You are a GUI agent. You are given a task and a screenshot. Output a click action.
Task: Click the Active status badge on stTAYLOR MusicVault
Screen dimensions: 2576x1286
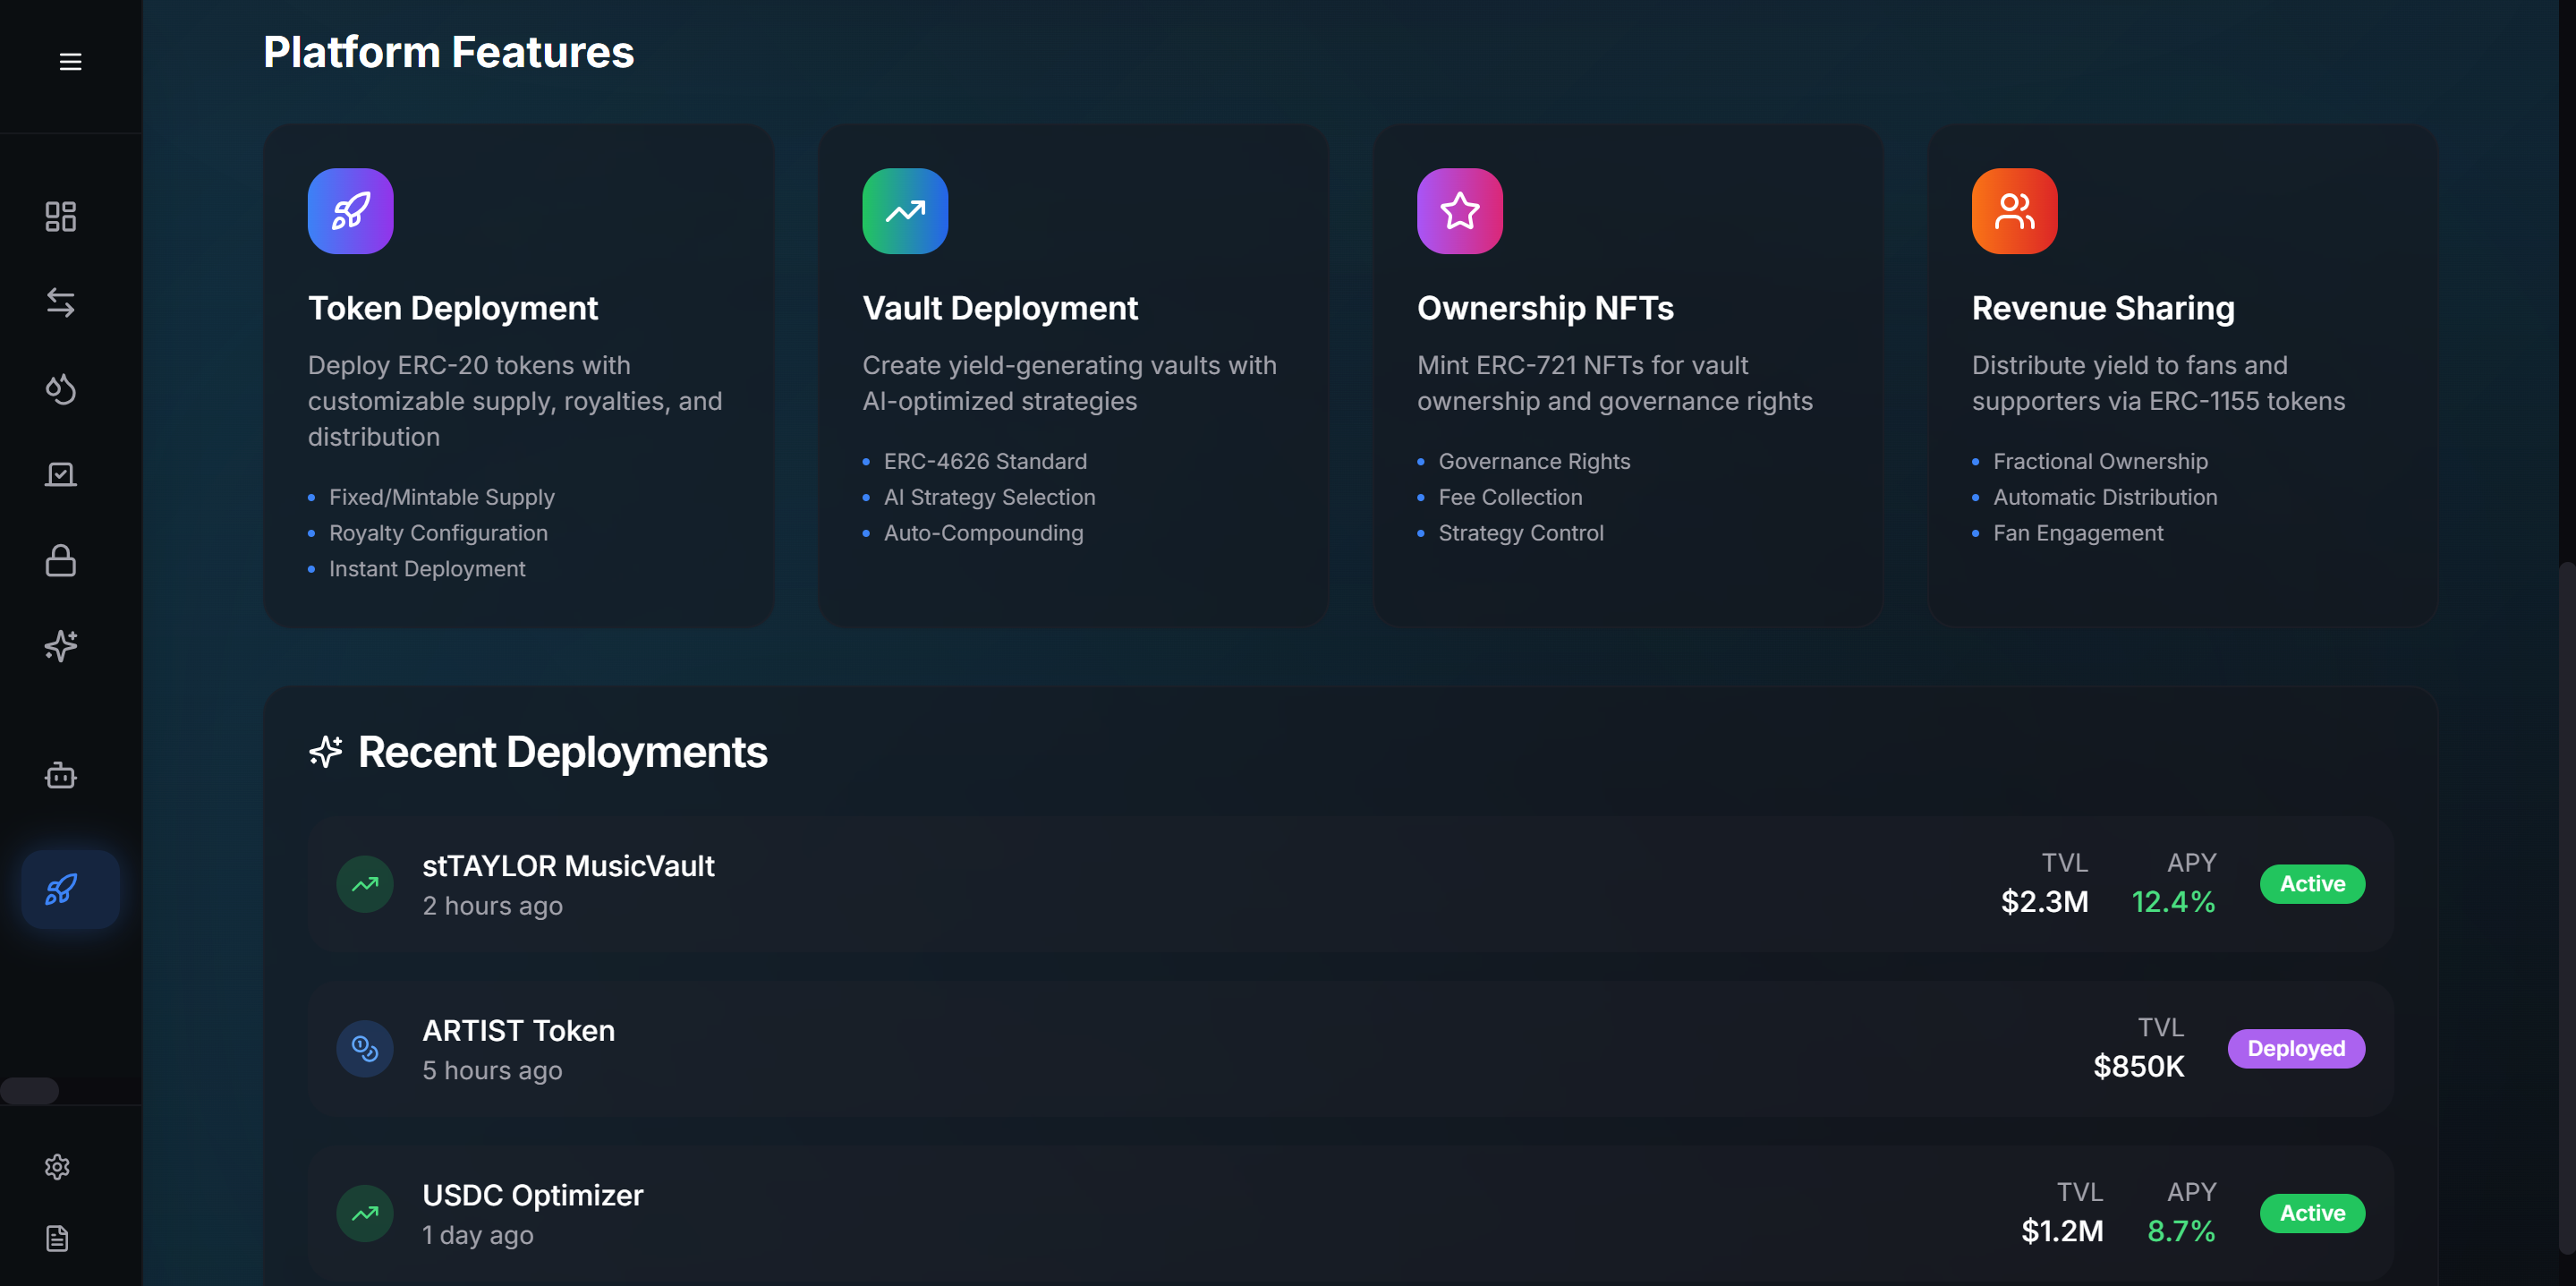click(x=2311, y=883)
